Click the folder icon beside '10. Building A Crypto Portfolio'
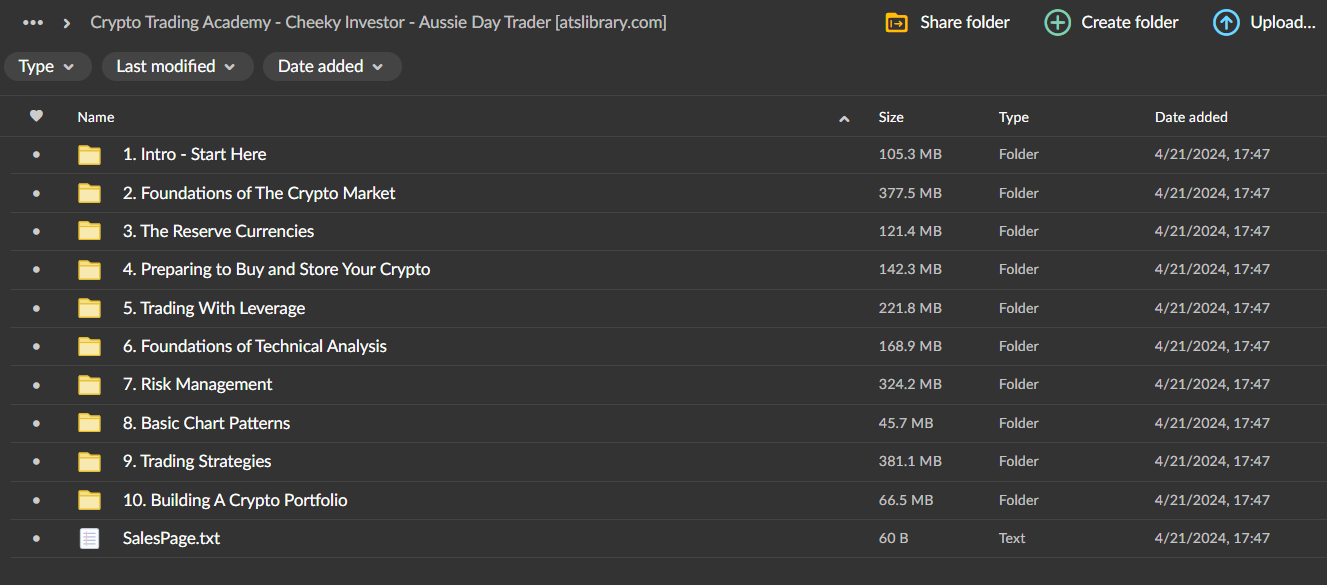The width and height of the screenshot is (1327, 585). pyautogui.click(x=89, y=499)
